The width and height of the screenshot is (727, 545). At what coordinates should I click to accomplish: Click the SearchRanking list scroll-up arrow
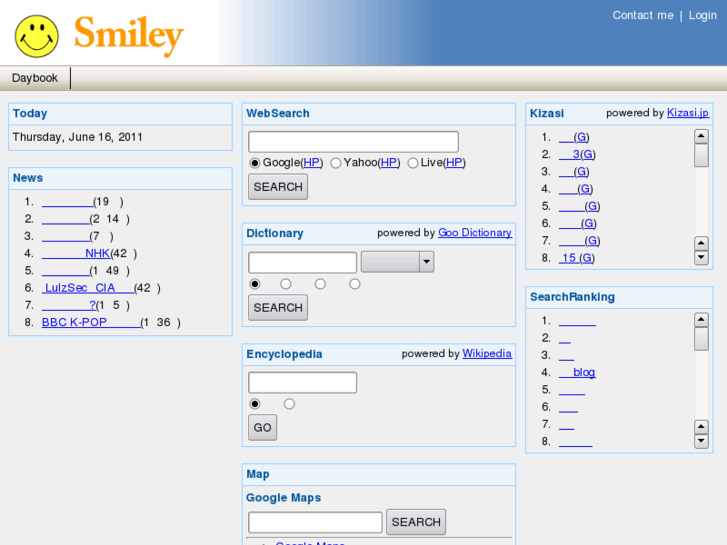(x=701, y=320)
